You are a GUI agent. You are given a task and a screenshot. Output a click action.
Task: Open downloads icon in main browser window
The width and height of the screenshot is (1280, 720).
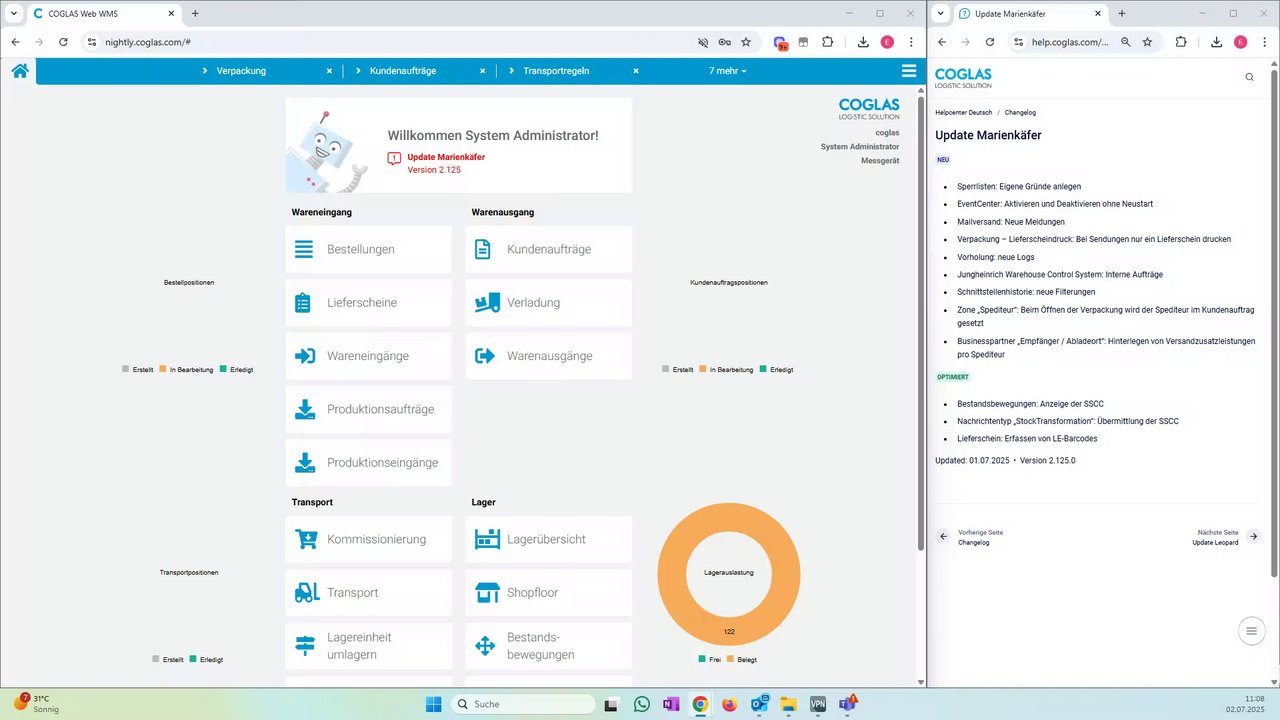pyautogui.click(x=863, y=42)
